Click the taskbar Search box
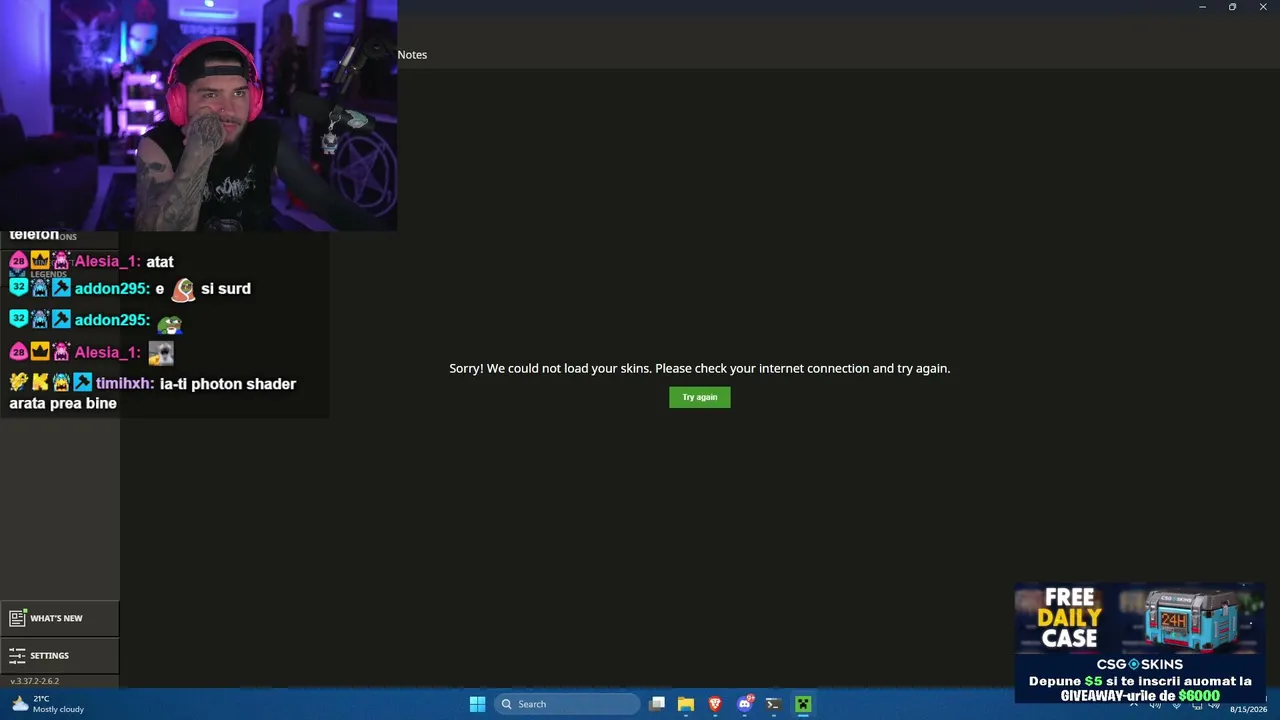The image size is (1280, 720). (567, 704)
